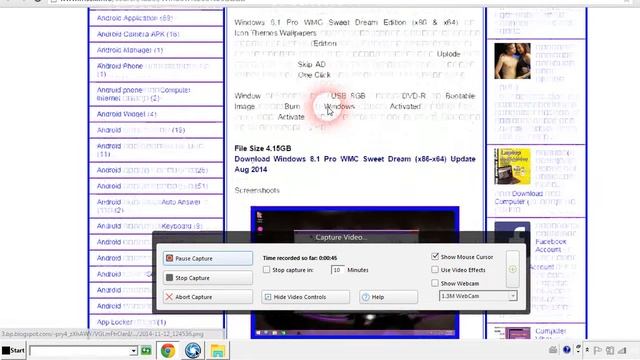The width and height of the screenshot is (640, 360).
Task: Open the Windows Start button
Action: [x=13, y=350]
